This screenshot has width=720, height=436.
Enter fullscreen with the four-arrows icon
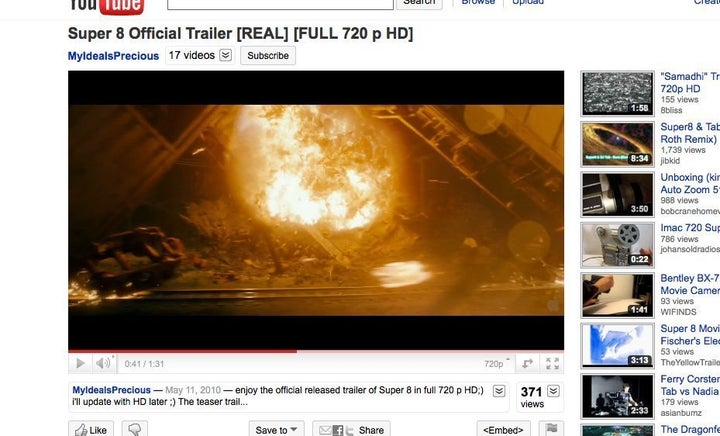tap(552, 363)
